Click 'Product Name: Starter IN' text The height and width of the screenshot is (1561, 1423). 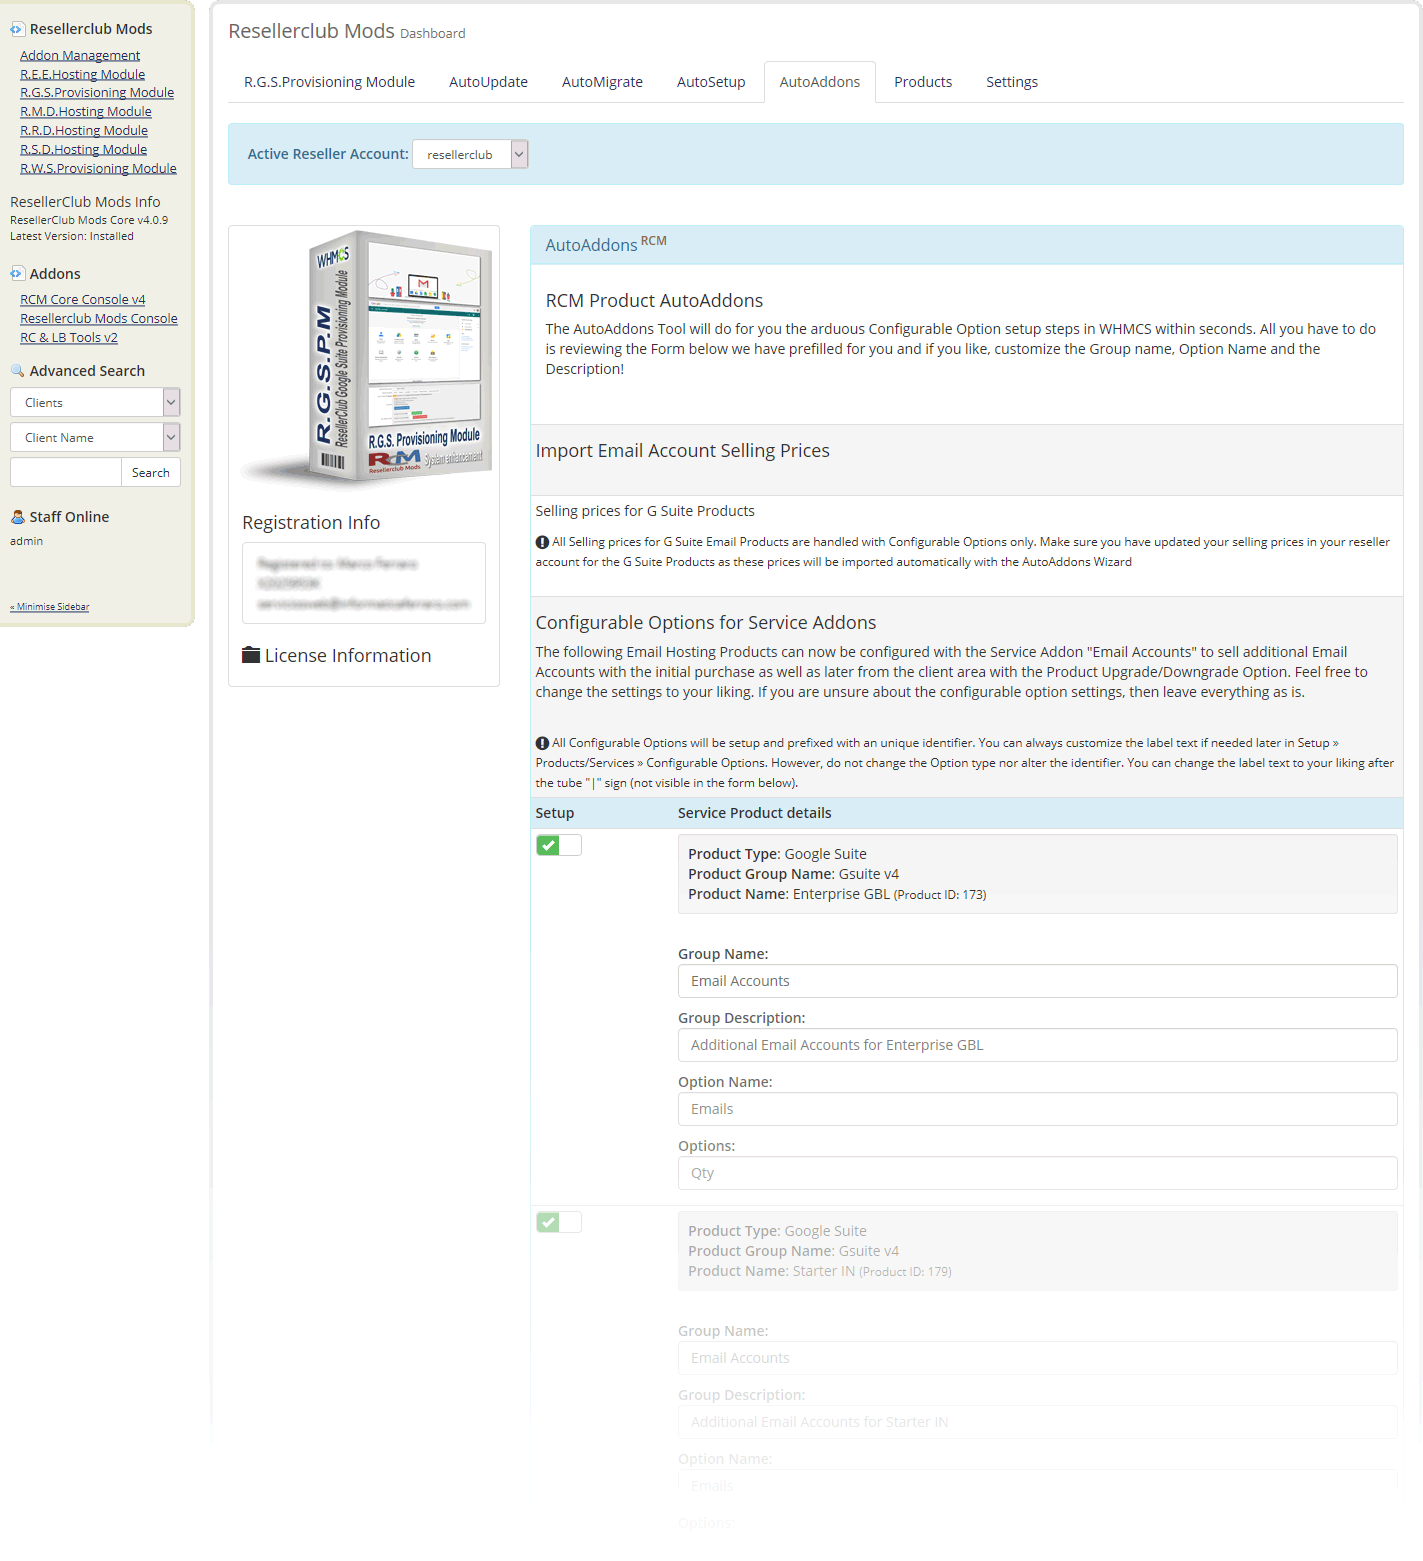[x=772, y=1271]
